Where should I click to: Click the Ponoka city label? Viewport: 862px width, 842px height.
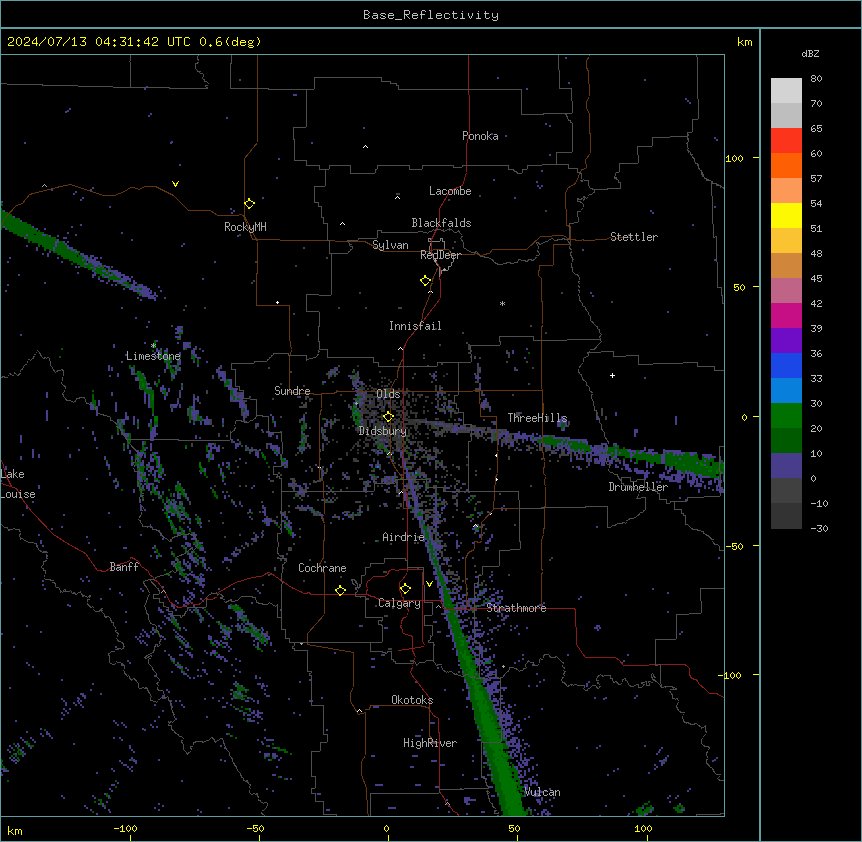[x=480, y=136]
